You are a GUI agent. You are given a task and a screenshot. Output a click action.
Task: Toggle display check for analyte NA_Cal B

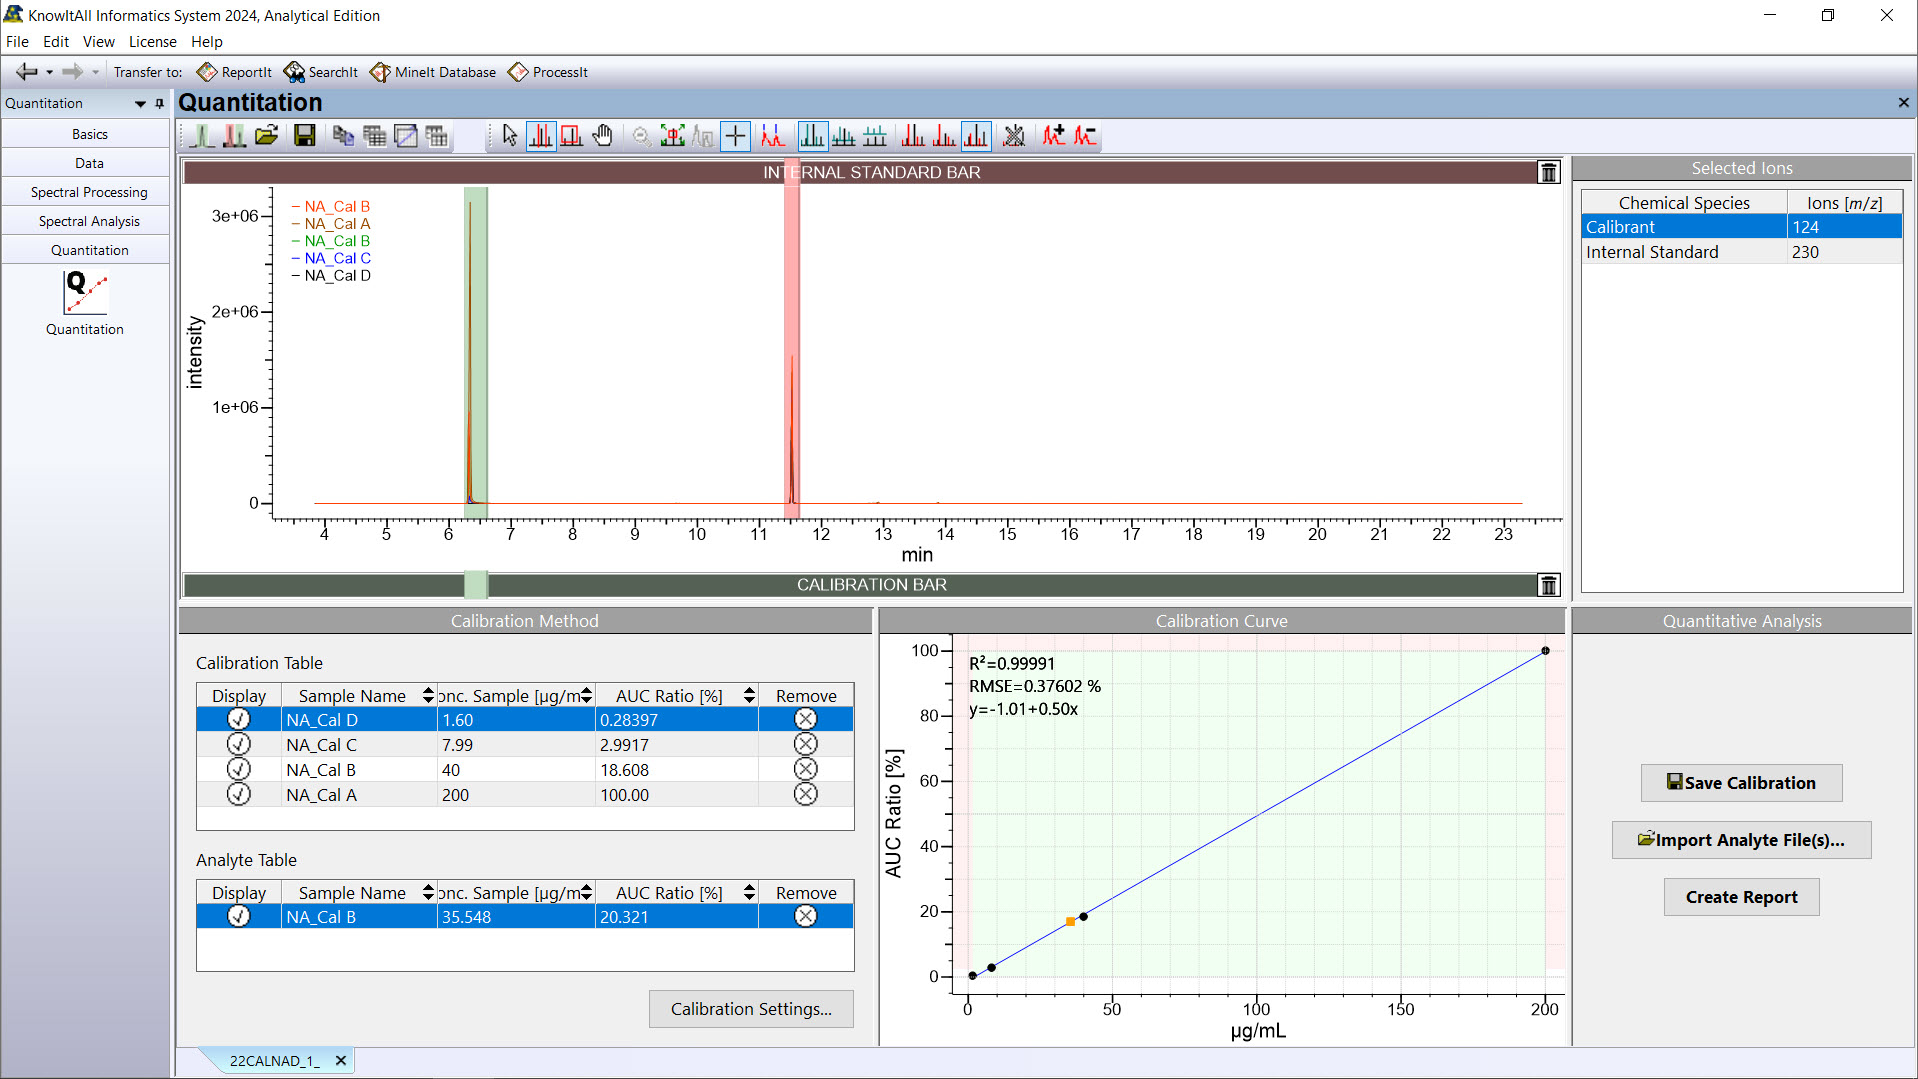tap(238, 917)
